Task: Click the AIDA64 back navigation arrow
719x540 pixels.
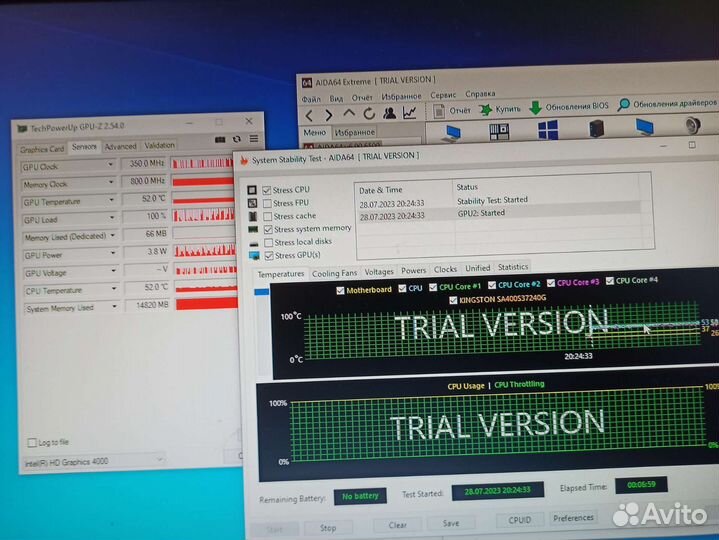Action: pos(311,114)
